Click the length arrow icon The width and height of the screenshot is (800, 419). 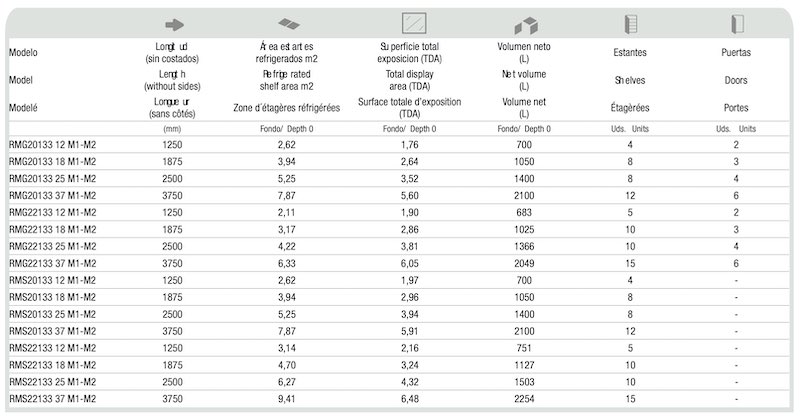[x=174, y=24]
